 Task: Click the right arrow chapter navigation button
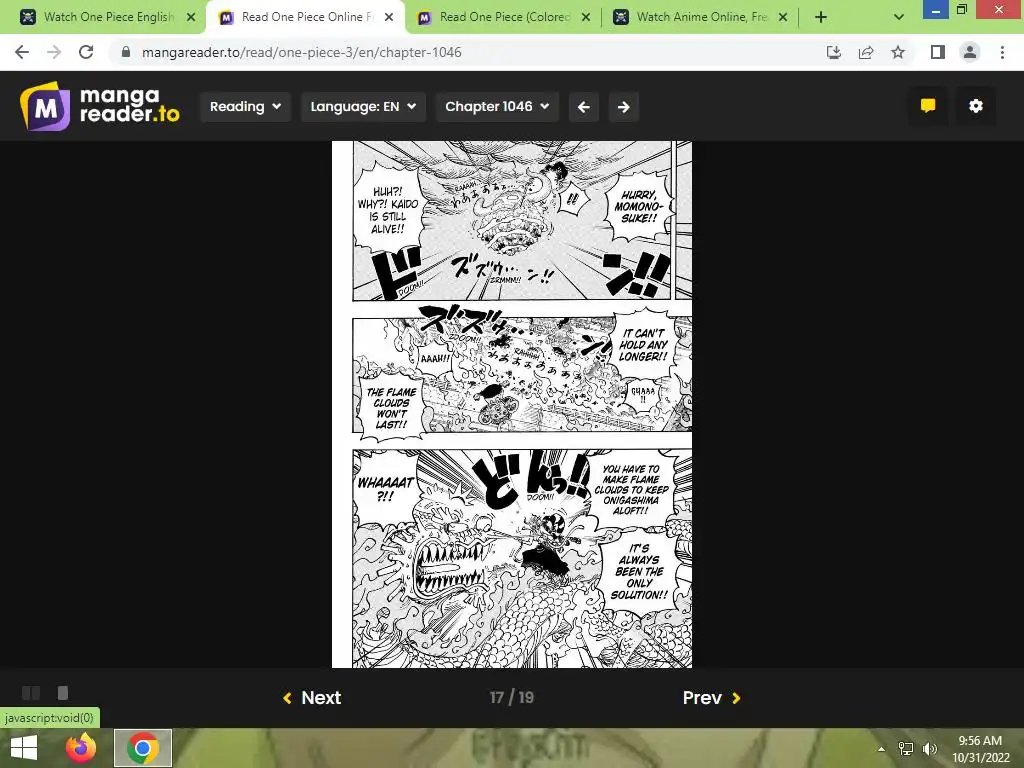tap(624, 106)
